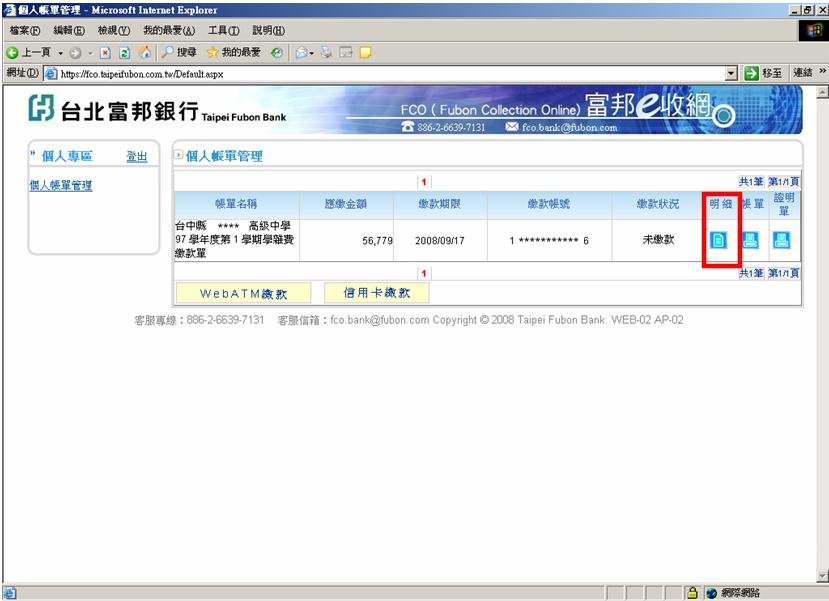
Task: Open the 檔案 menu
Action: click(x=24, y=31)
